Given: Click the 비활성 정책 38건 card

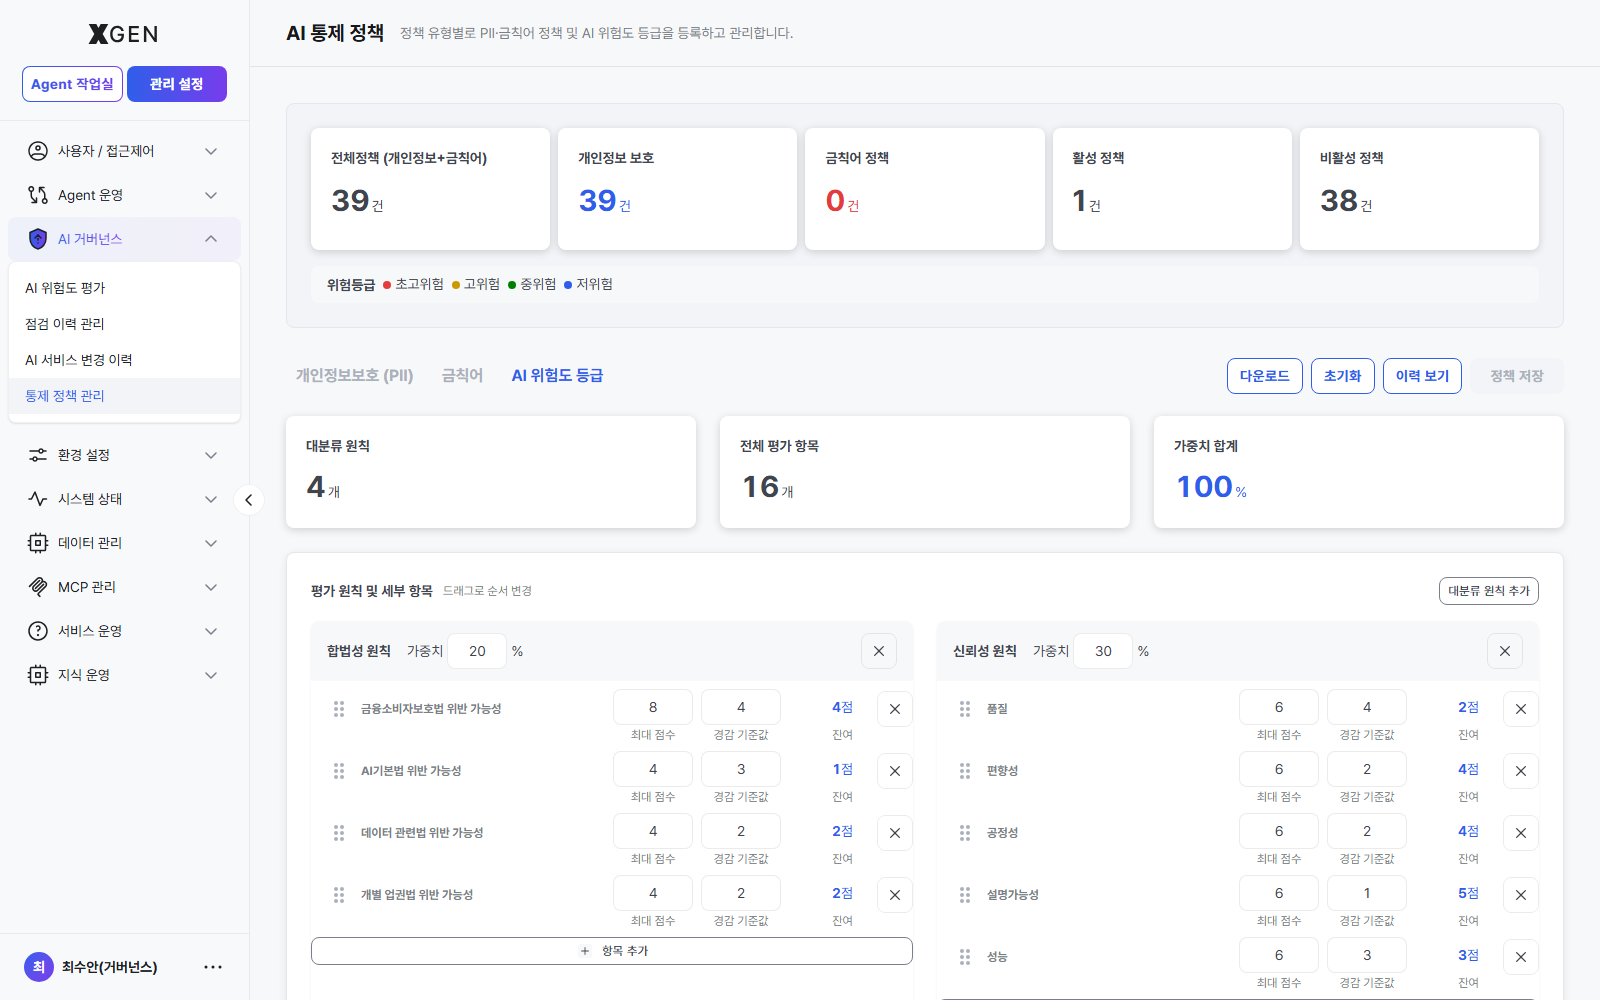Looking at the screenshot, I should (x=1419, y=189).
